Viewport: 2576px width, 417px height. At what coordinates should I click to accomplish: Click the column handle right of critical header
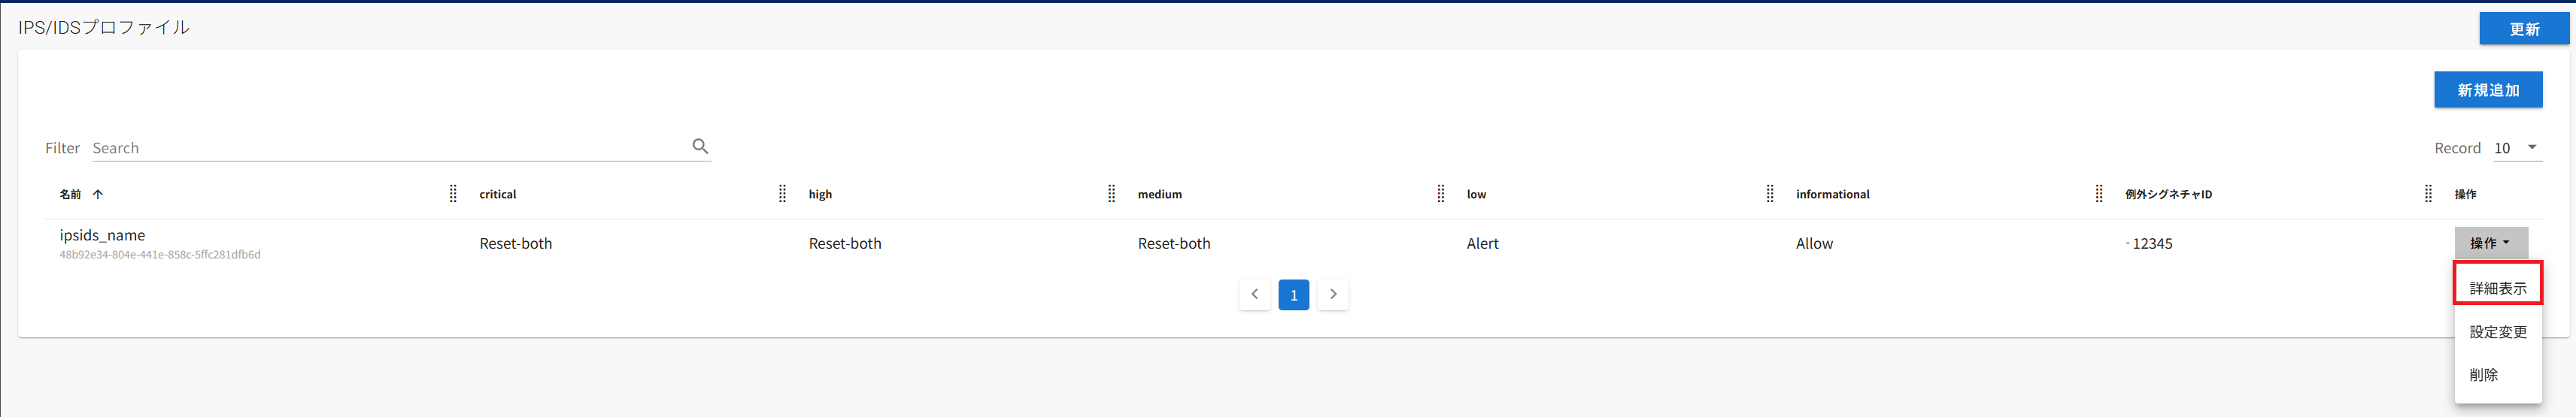coord(782,194)
